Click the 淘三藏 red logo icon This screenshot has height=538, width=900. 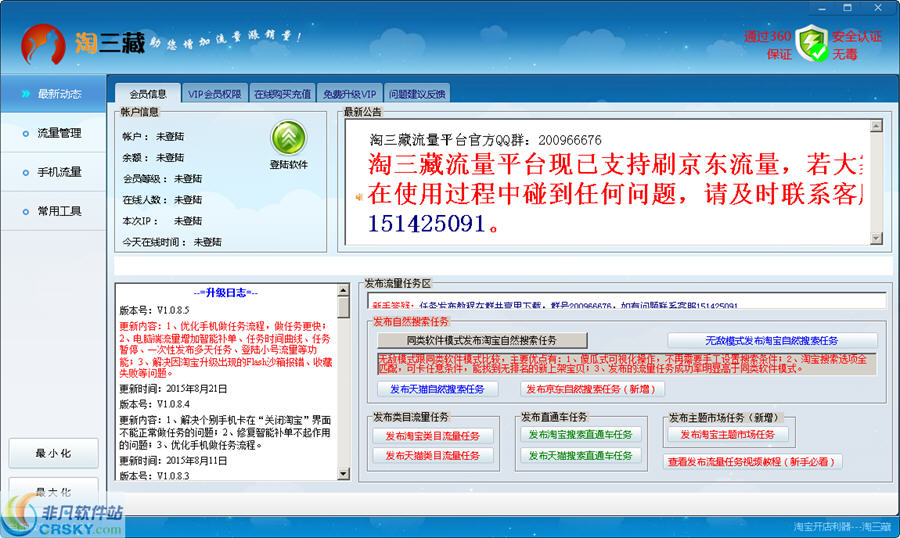click(x=43, y=44)
